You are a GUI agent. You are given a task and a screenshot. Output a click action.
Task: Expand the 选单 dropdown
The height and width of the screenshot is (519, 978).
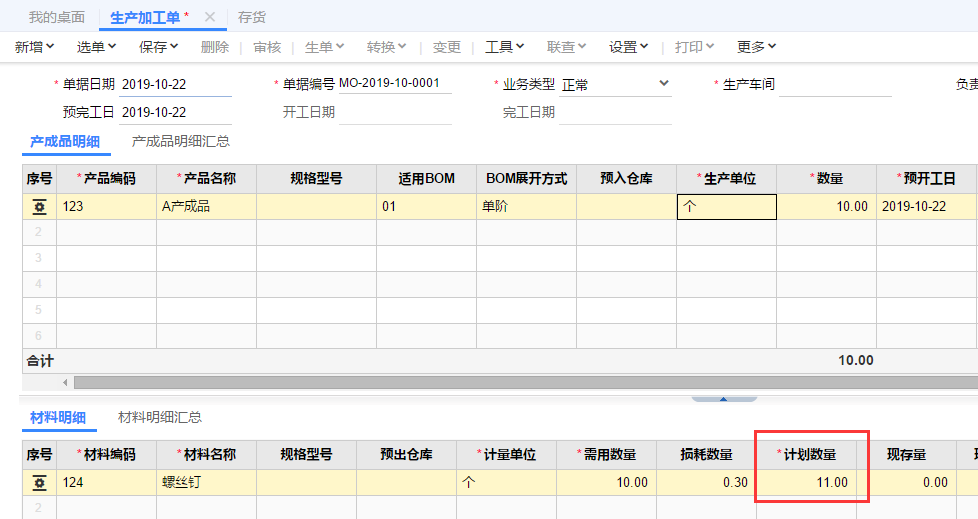point(96,47)
